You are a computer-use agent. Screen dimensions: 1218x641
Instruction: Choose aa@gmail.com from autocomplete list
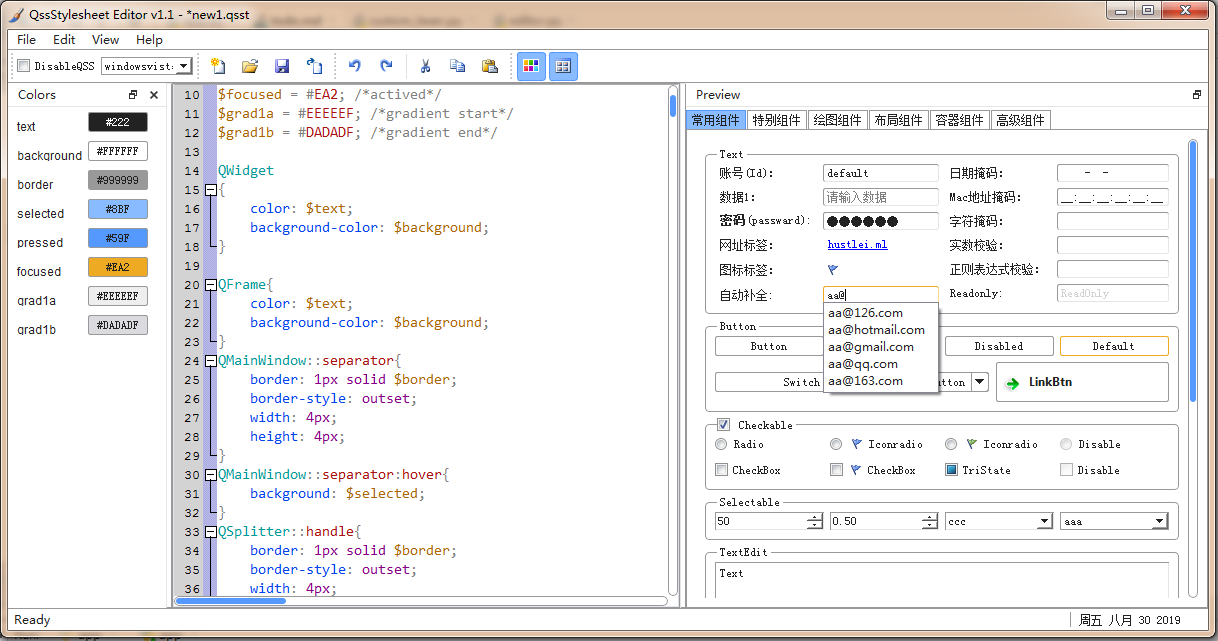[871, 347]
